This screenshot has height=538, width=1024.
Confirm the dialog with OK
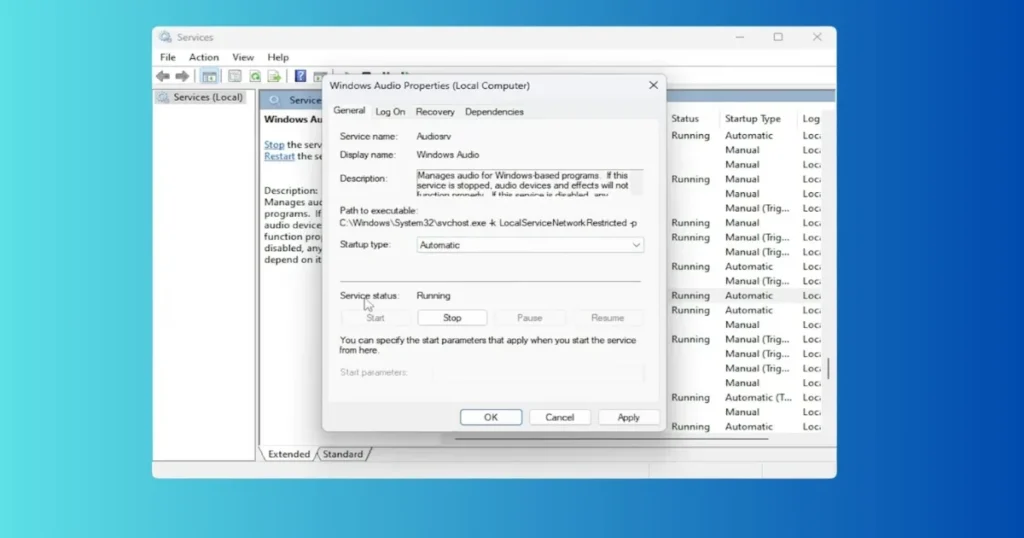491,417
